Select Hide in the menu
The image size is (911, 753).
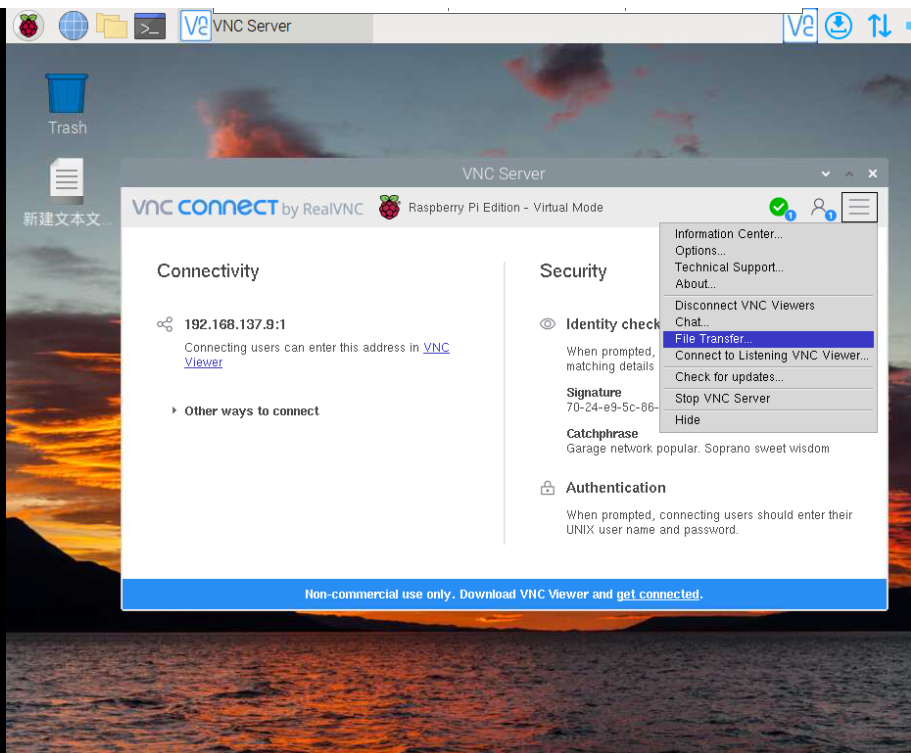768,420
